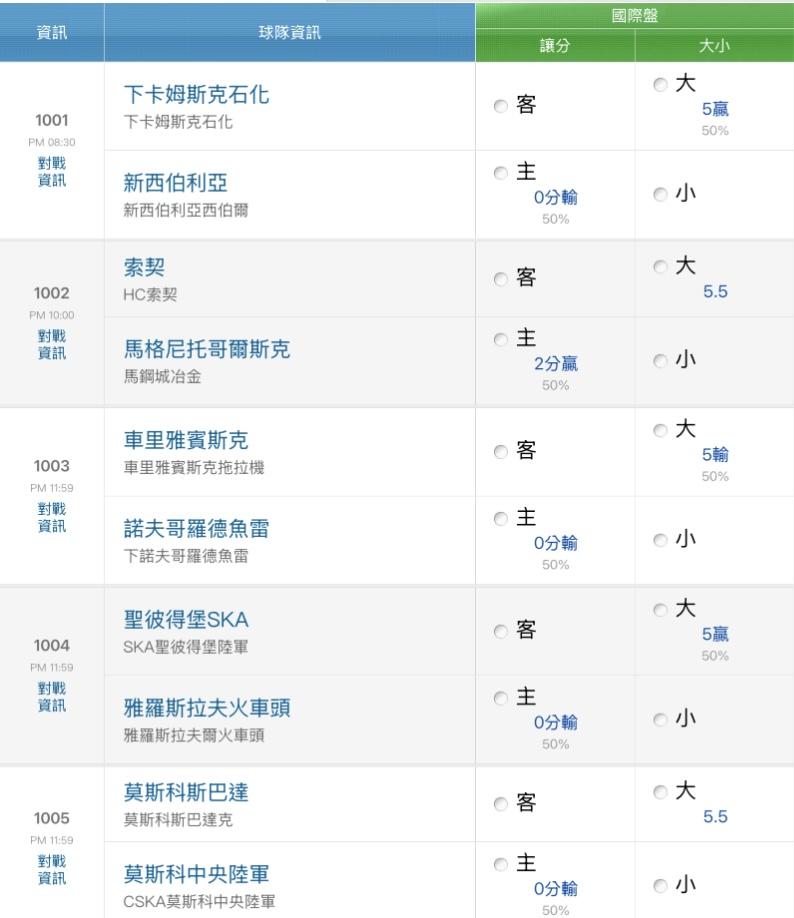Click the 讓分 column header

point(554,46)
